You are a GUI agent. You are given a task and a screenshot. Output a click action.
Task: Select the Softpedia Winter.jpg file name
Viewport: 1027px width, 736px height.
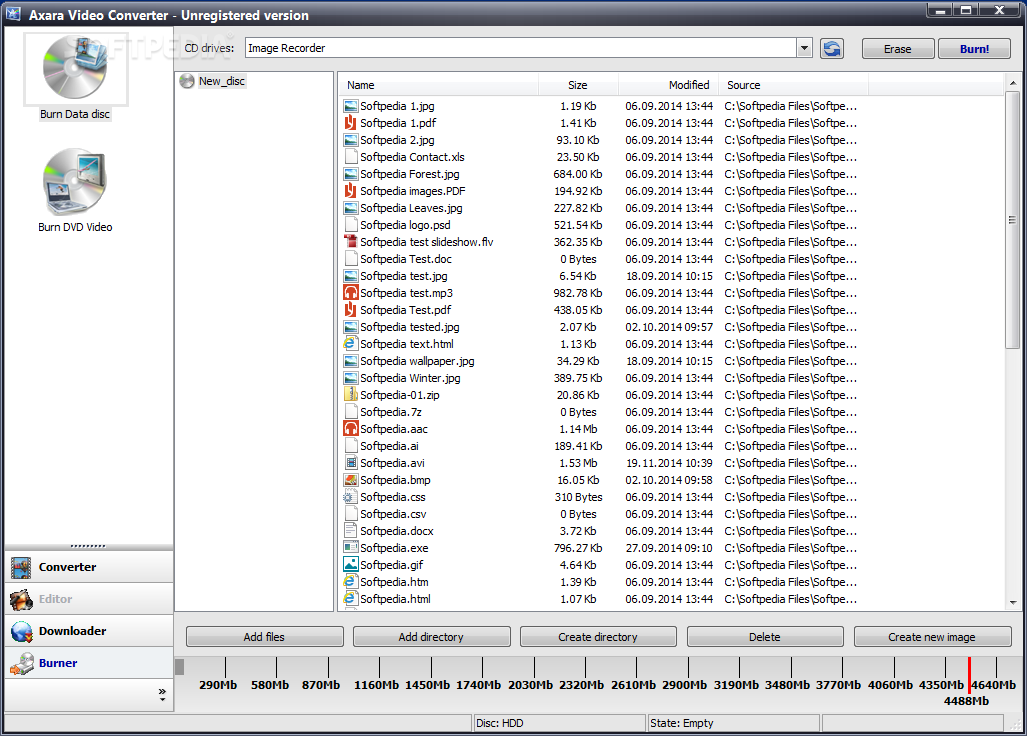coord(410,378)
